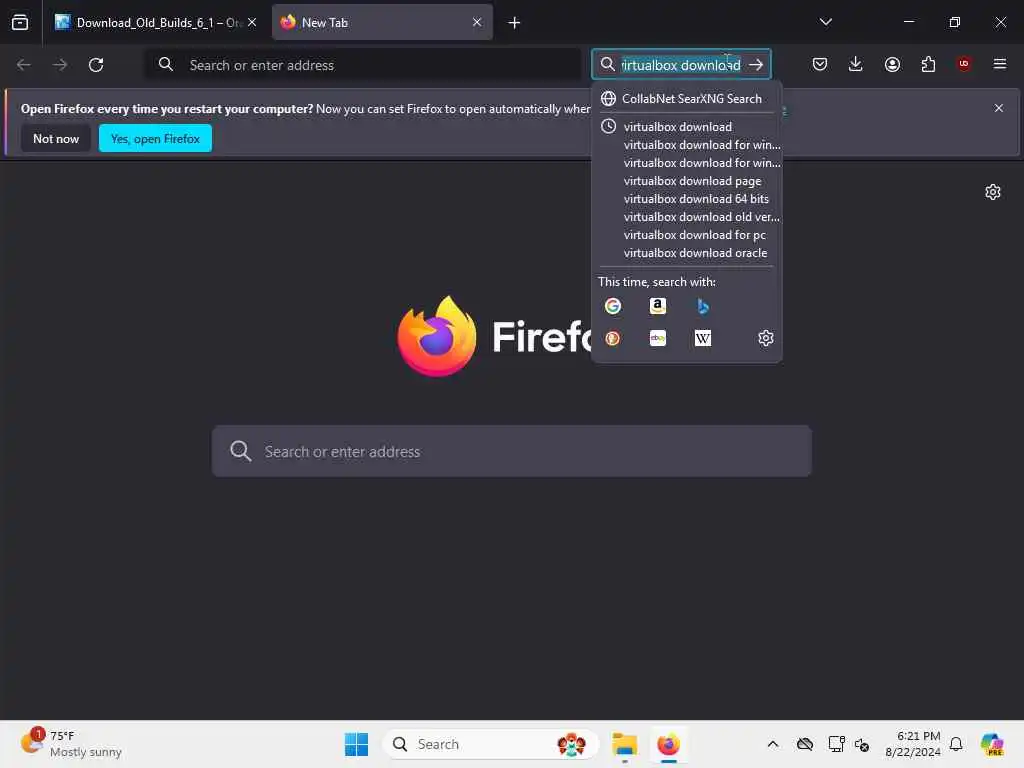
Task: Go back one page
Action: (x=24, y=65)
